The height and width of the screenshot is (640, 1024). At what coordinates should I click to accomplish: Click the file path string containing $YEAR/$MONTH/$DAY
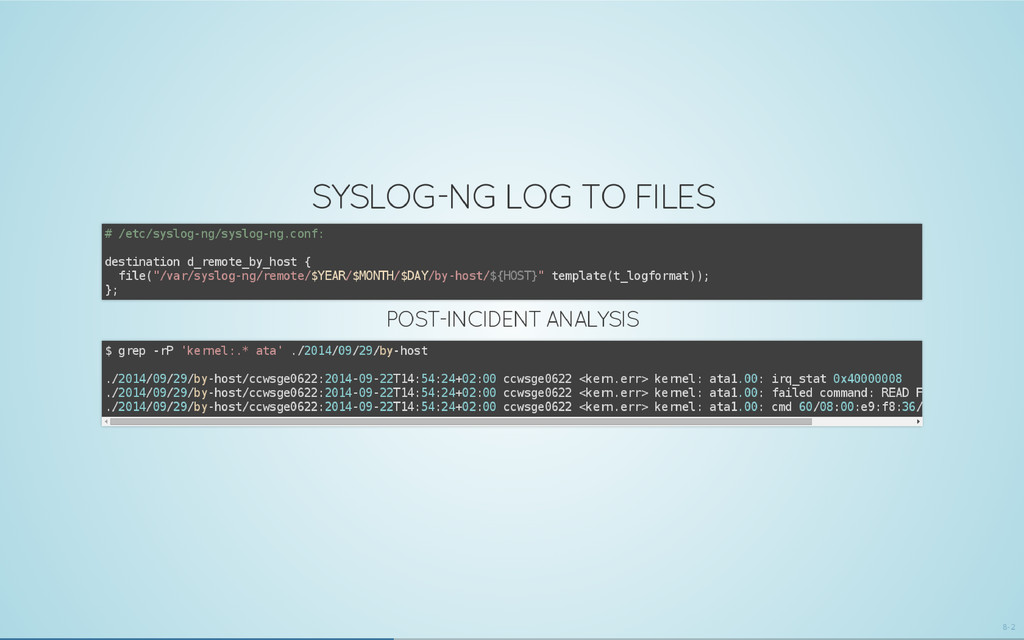point(348,276)
